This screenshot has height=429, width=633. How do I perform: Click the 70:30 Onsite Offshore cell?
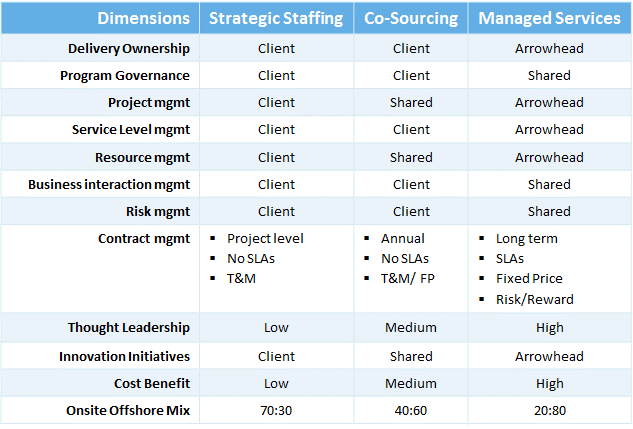pyautogui.click(x=276, y=409)
